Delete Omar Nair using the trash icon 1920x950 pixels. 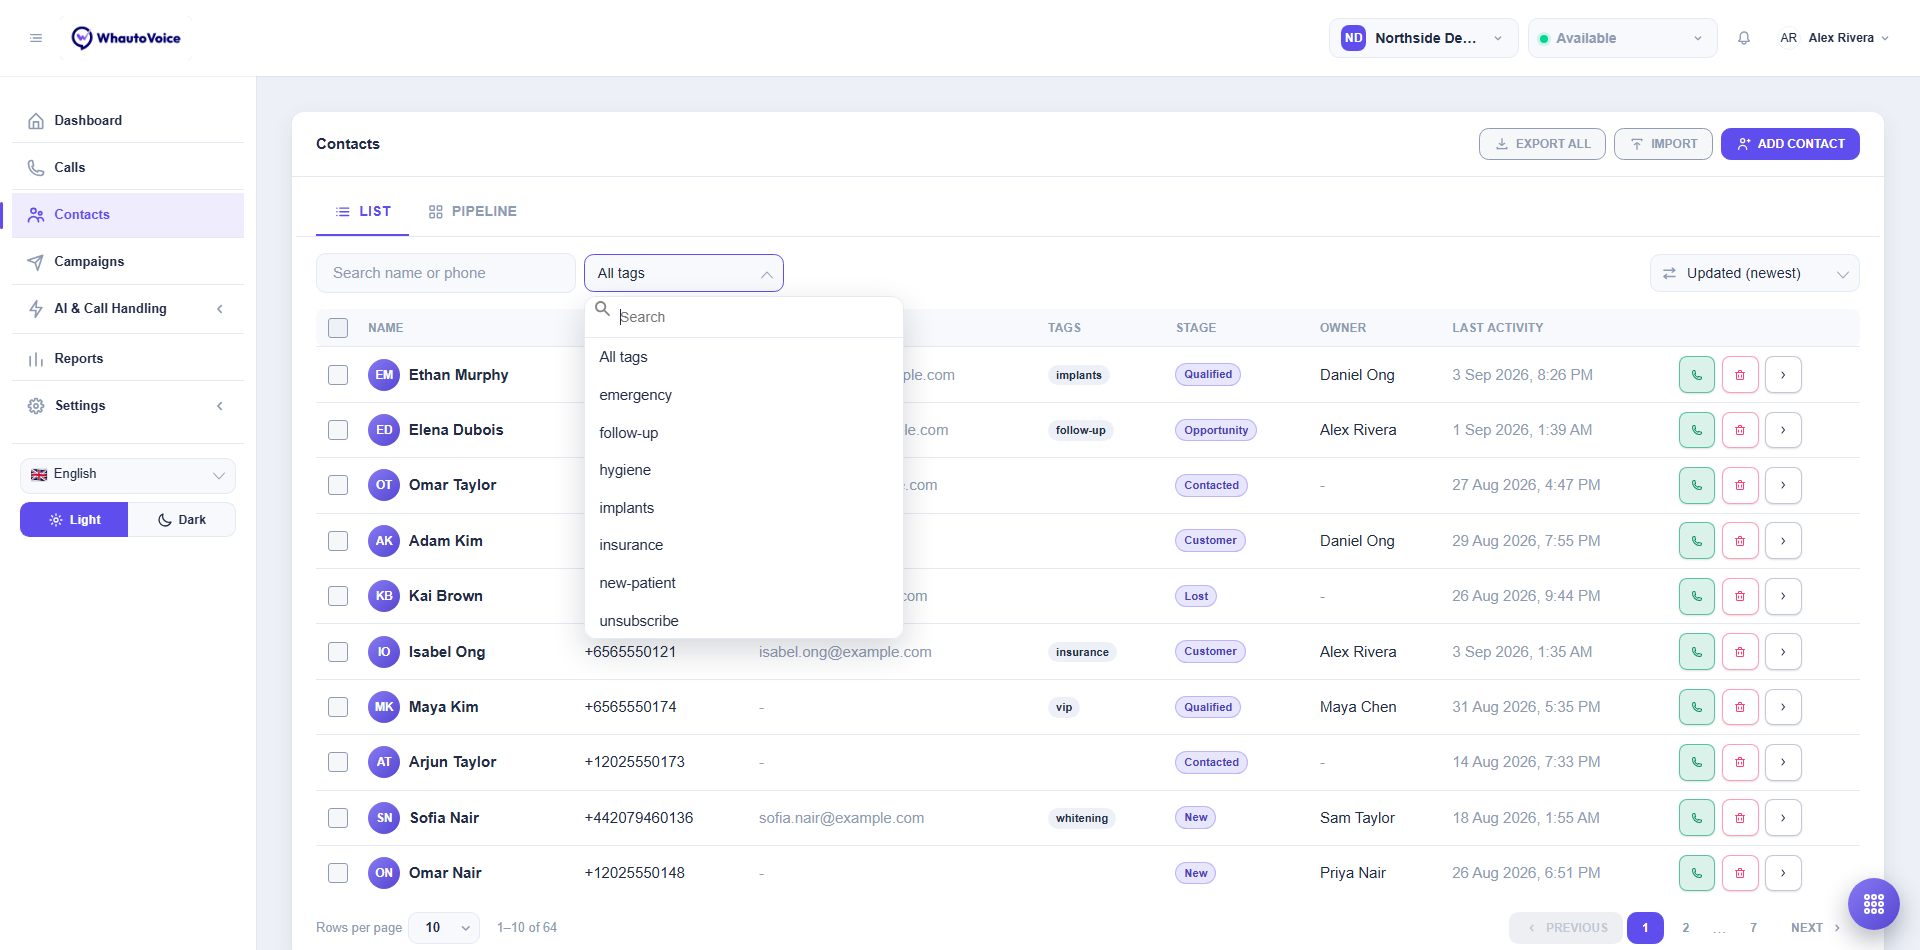click(1740, 873)
